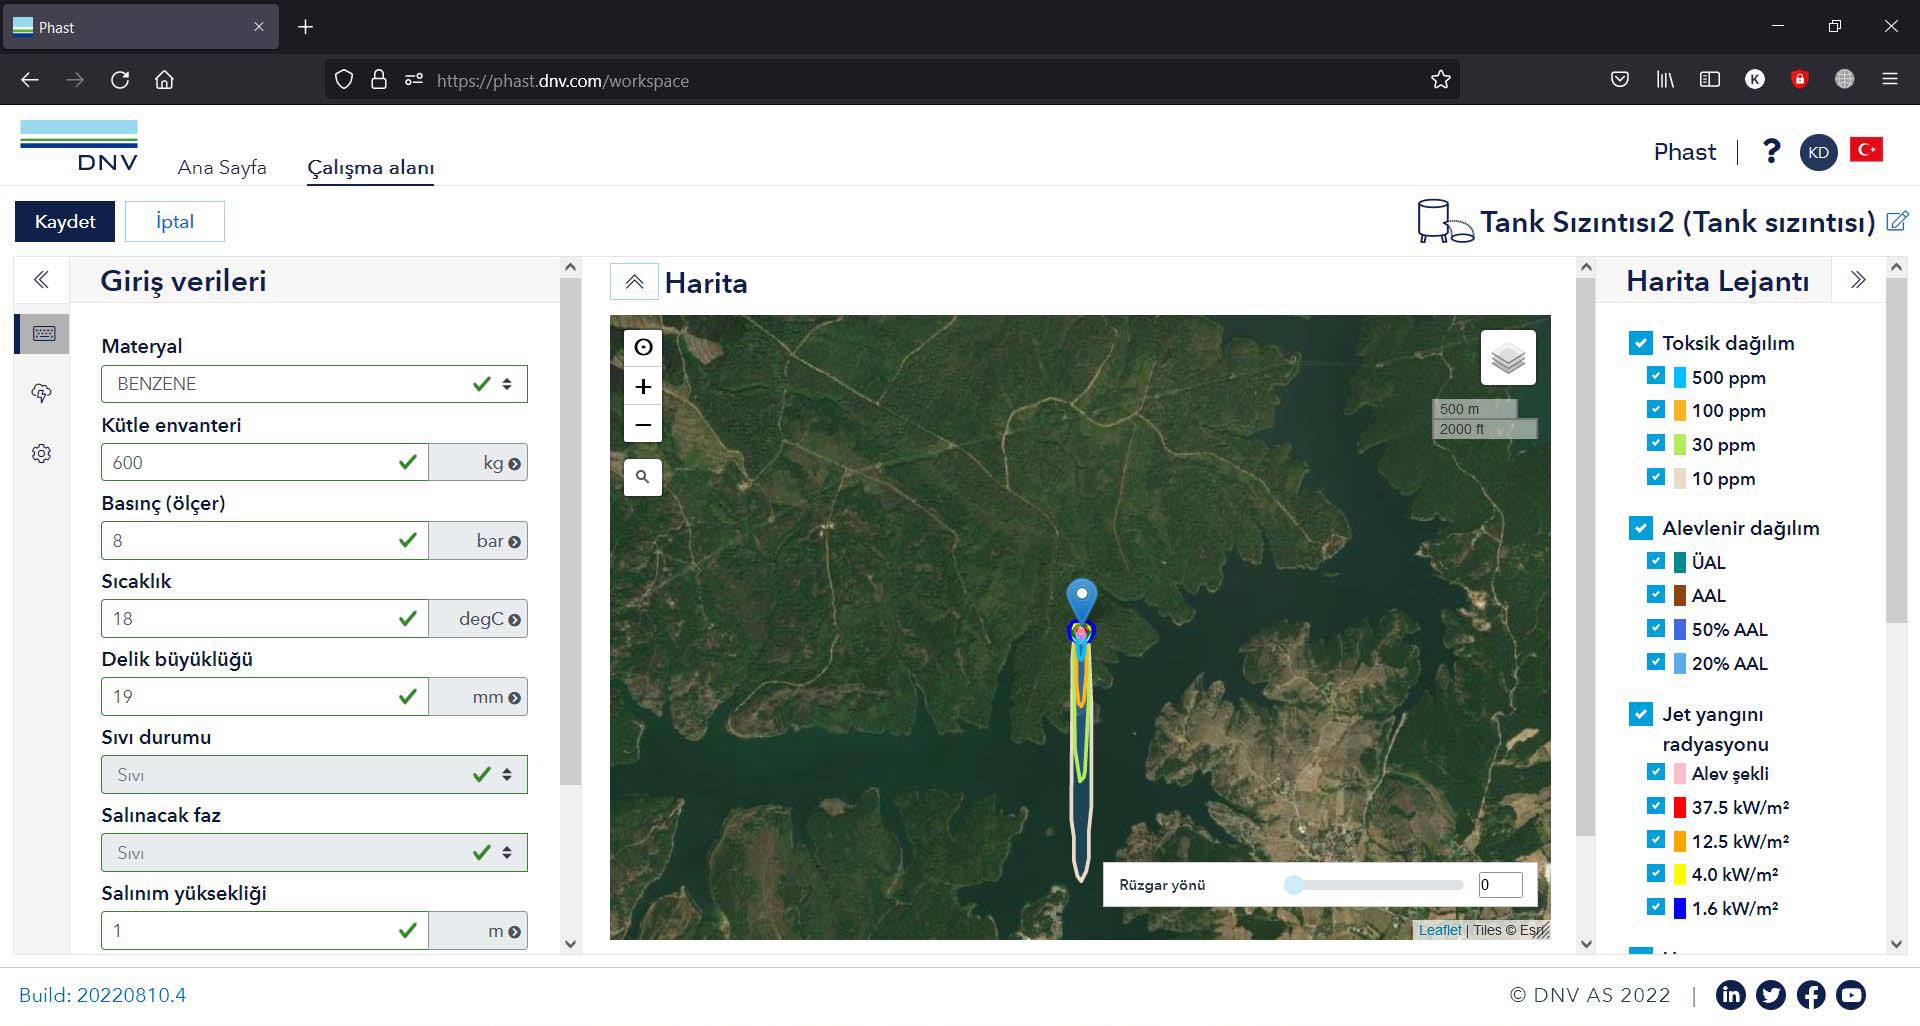Click the map recenter target icon
This screenshot has width=1920, height=1026.
click(x=643, y=347)
